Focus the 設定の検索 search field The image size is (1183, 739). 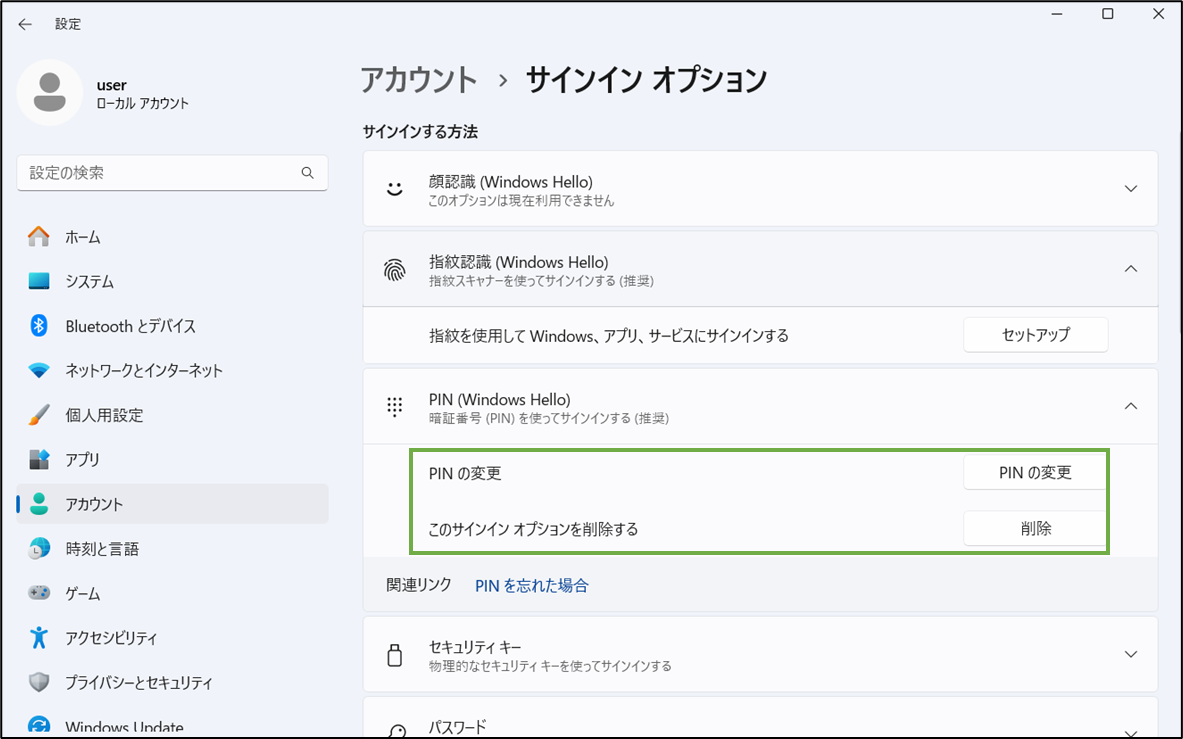[x=172, y=173]
